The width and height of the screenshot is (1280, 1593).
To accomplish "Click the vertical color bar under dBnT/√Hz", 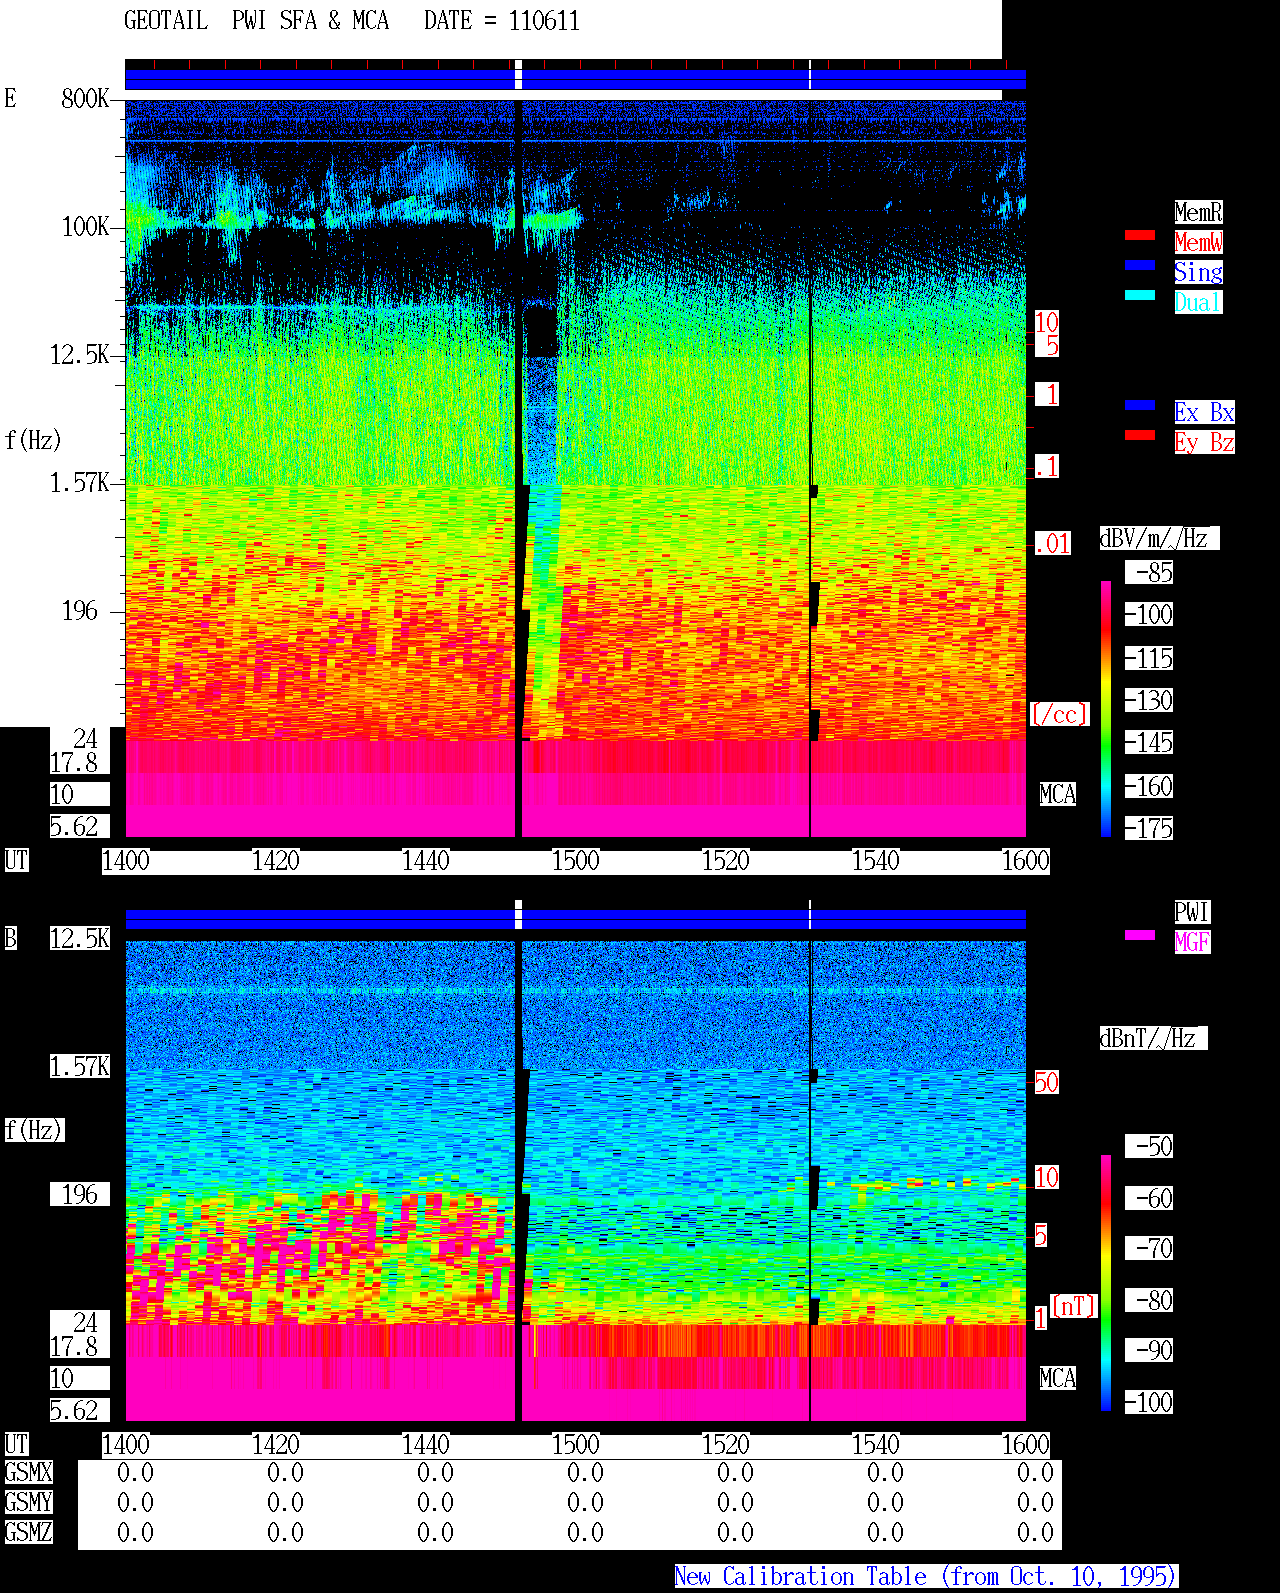I will click(1106, 1283).
